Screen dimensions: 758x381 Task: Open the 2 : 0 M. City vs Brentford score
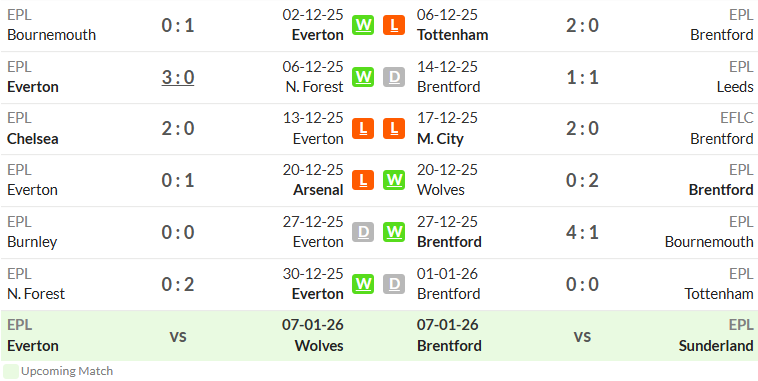pyautogui.click(x=583, y=129)
